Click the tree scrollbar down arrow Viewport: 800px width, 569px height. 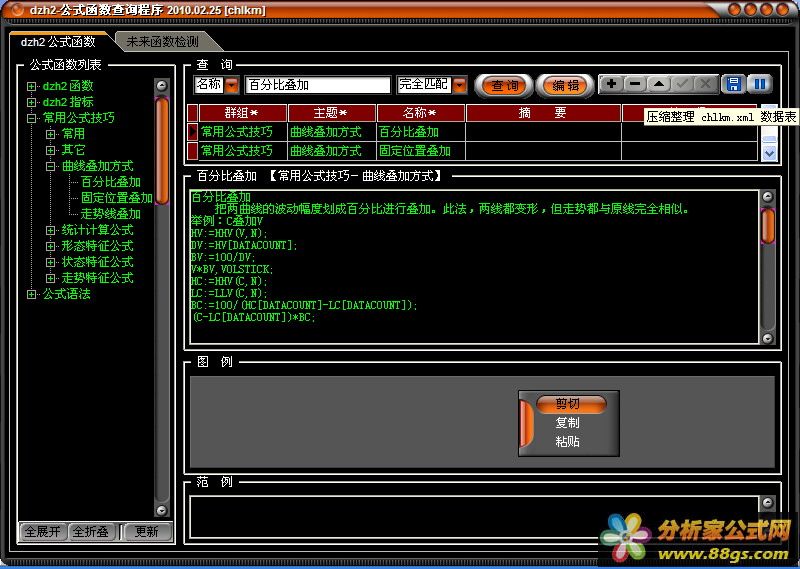coord(162,510)
